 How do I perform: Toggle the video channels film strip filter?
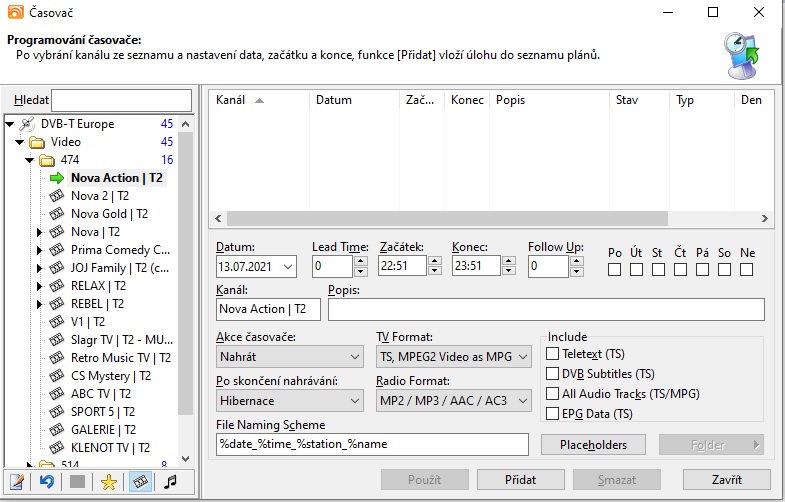141,482
